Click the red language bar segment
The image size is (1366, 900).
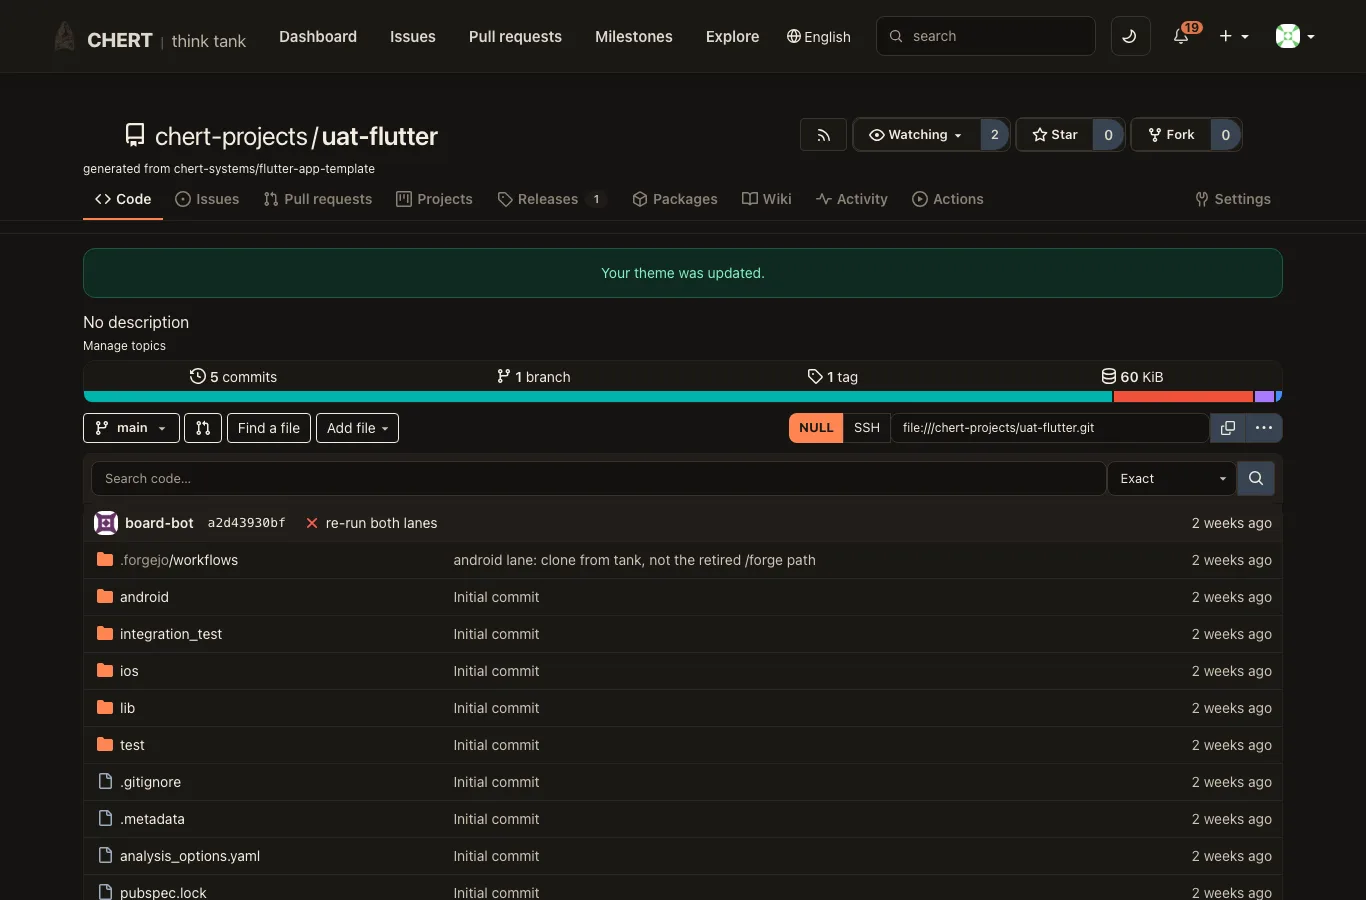tap(1184, 397)
